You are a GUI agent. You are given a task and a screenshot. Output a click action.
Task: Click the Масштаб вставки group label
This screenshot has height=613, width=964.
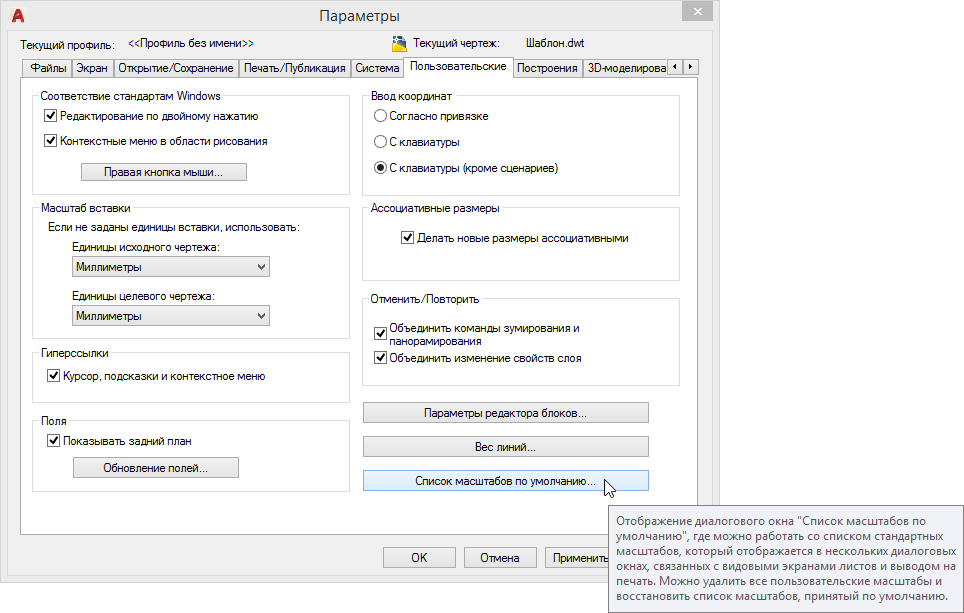click(85, 208)
